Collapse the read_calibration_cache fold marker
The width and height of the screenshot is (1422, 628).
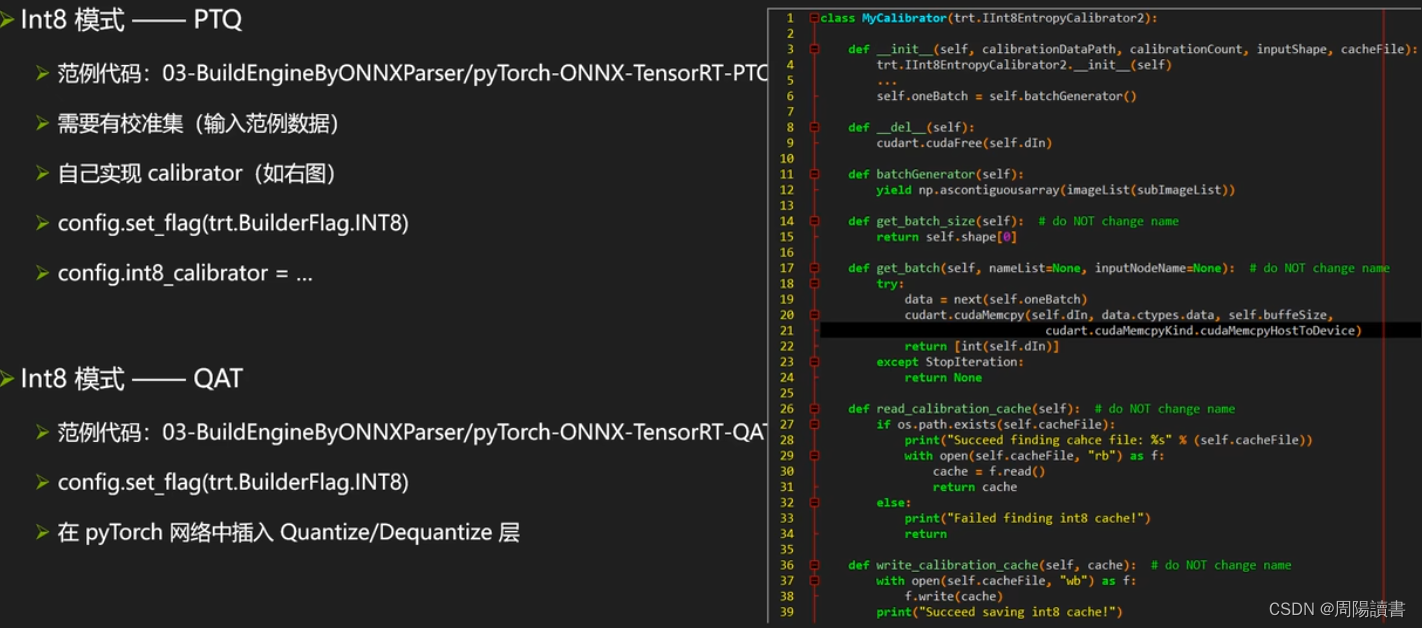[814, 409]
